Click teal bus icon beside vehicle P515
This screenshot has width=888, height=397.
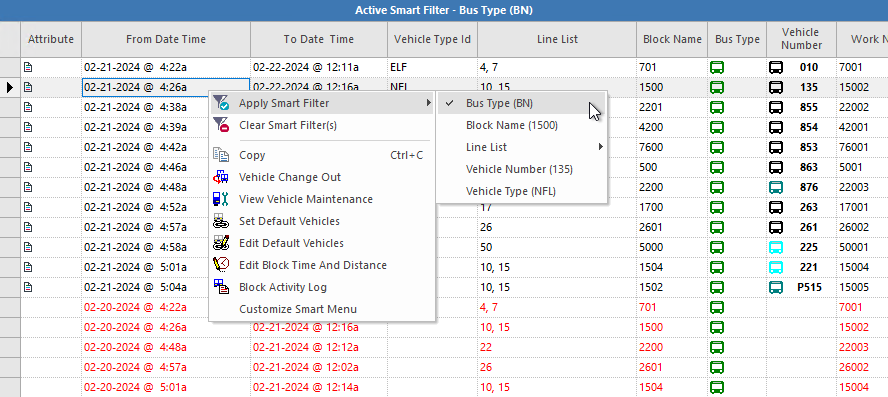pos(776,287)
